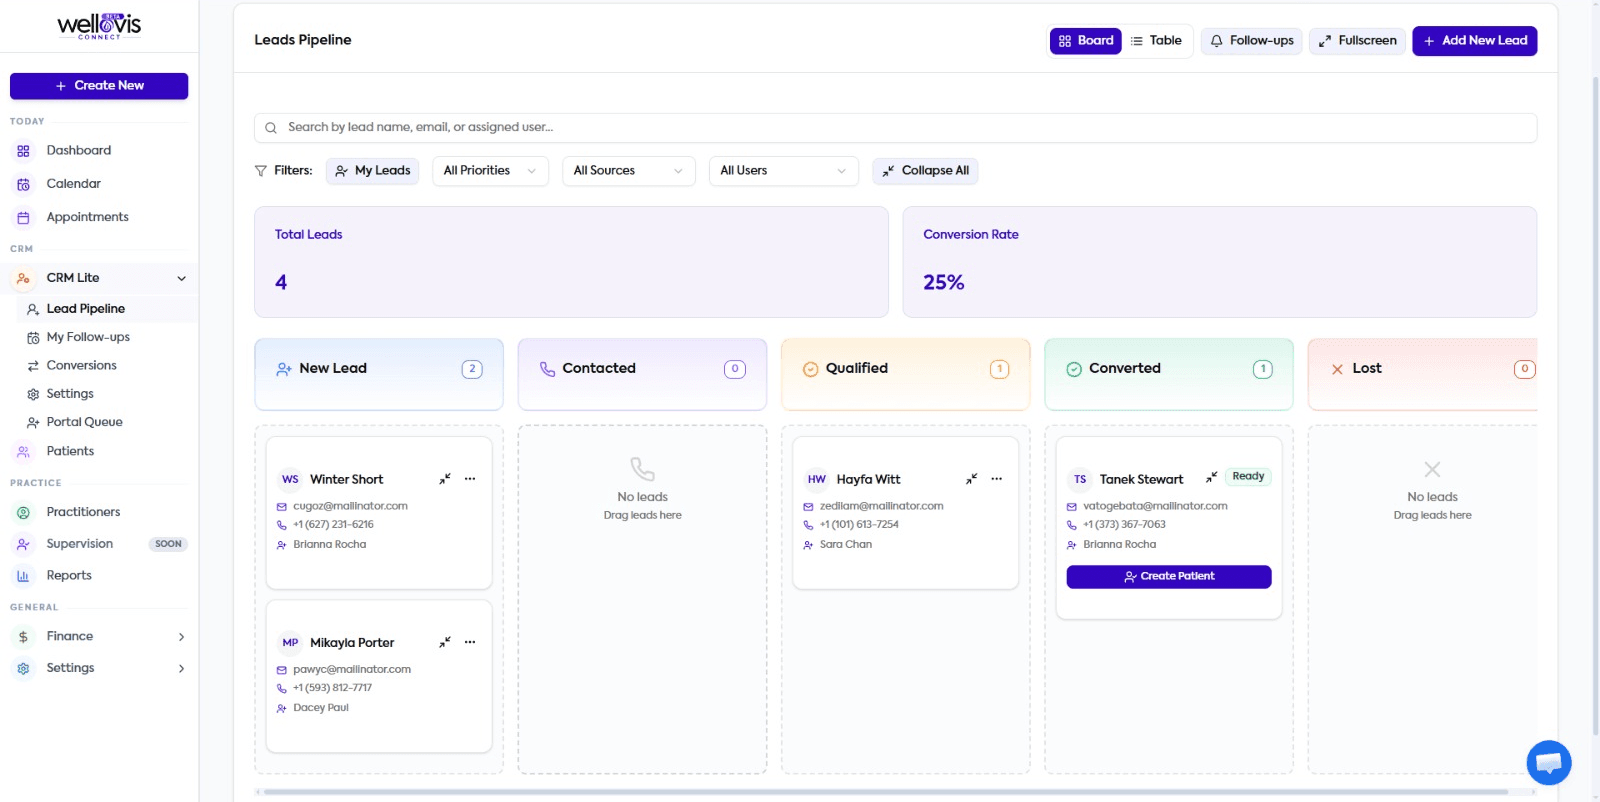The image size is (1600, 802).
Task: Click email cugoz@mailinator.com
Action: point(350,506)
